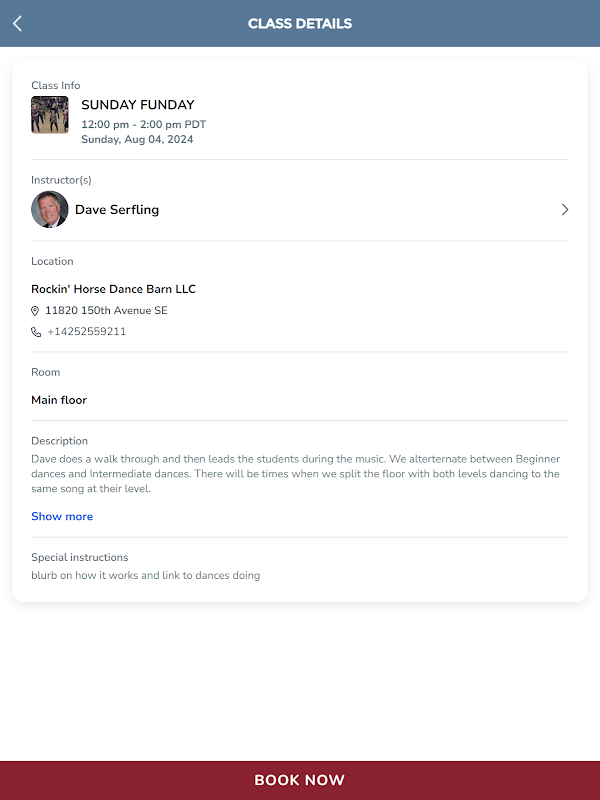
Task: Call the number +14252559211
Action: click(x=86, y=332)
